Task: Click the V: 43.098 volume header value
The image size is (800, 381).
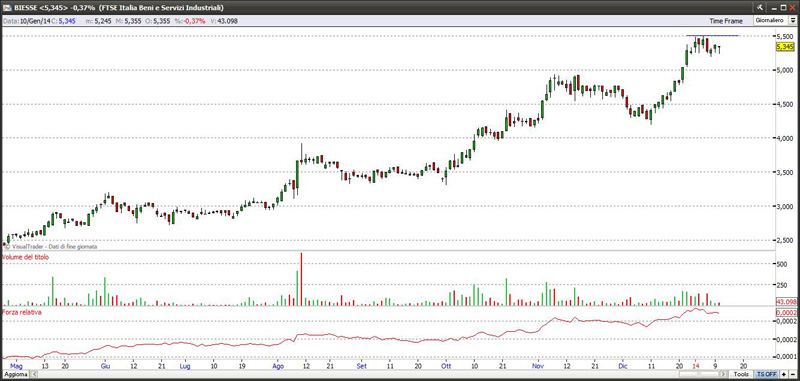Action: click(x=224, y=21)
